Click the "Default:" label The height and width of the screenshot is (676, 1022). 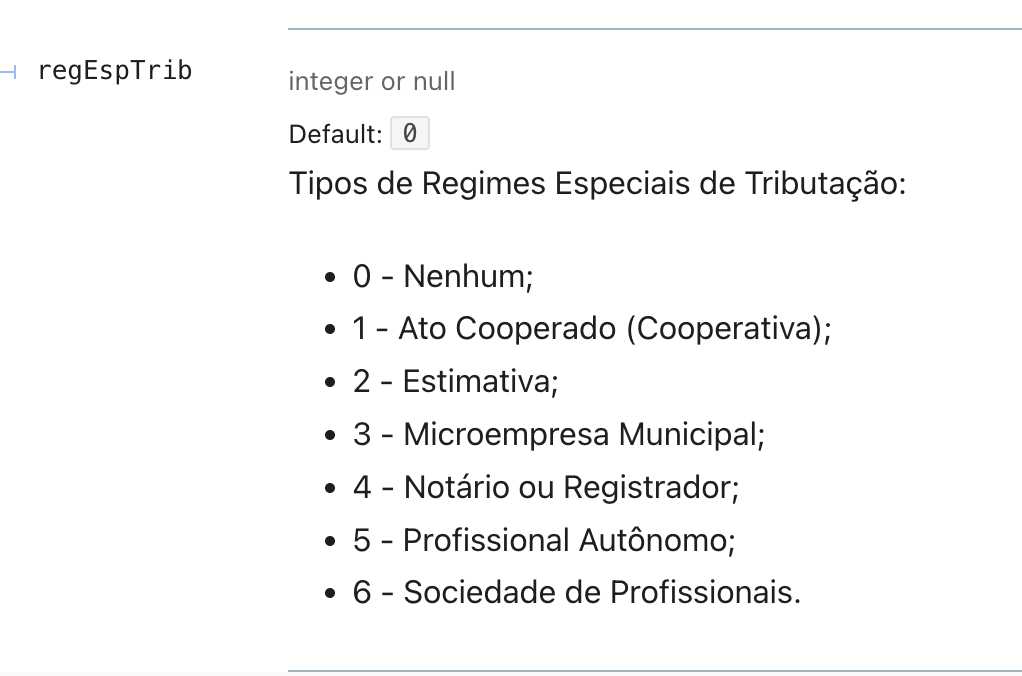[x=335, y=134]
